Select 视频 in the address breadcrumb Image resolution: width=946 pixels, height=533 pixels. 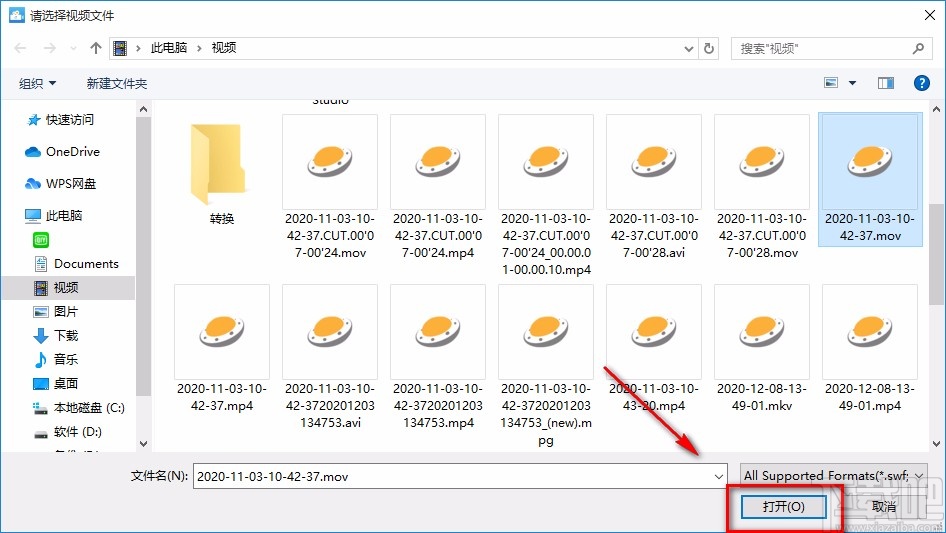(x=223, y=48)
